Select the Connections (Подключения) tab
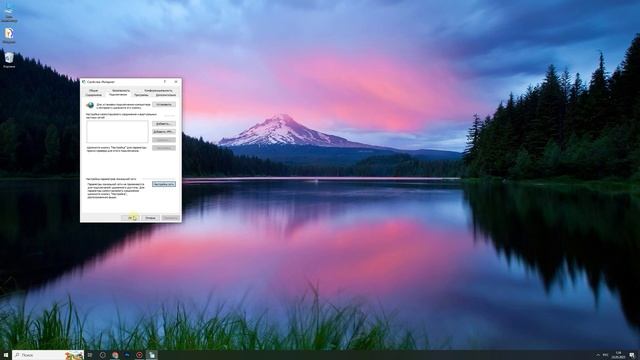The image size is (640, 360). (x=118, y=94)
